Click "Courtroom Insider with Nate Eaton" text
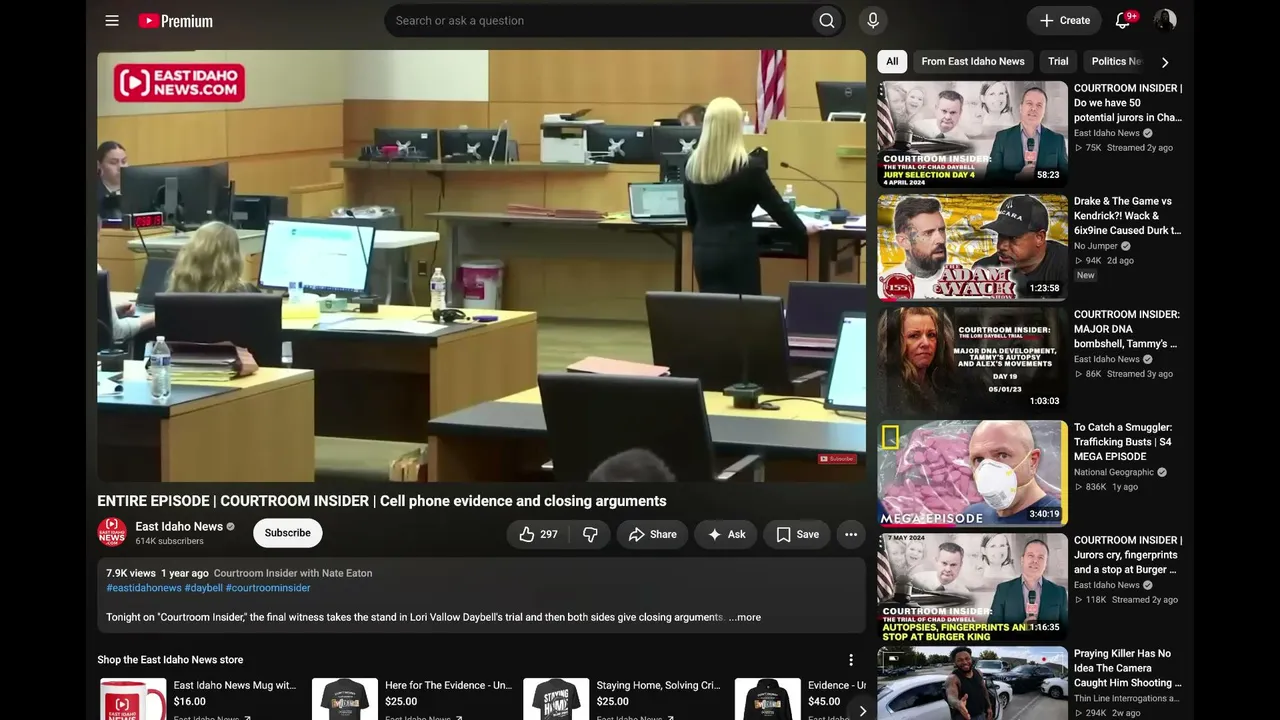 [293, 573]
